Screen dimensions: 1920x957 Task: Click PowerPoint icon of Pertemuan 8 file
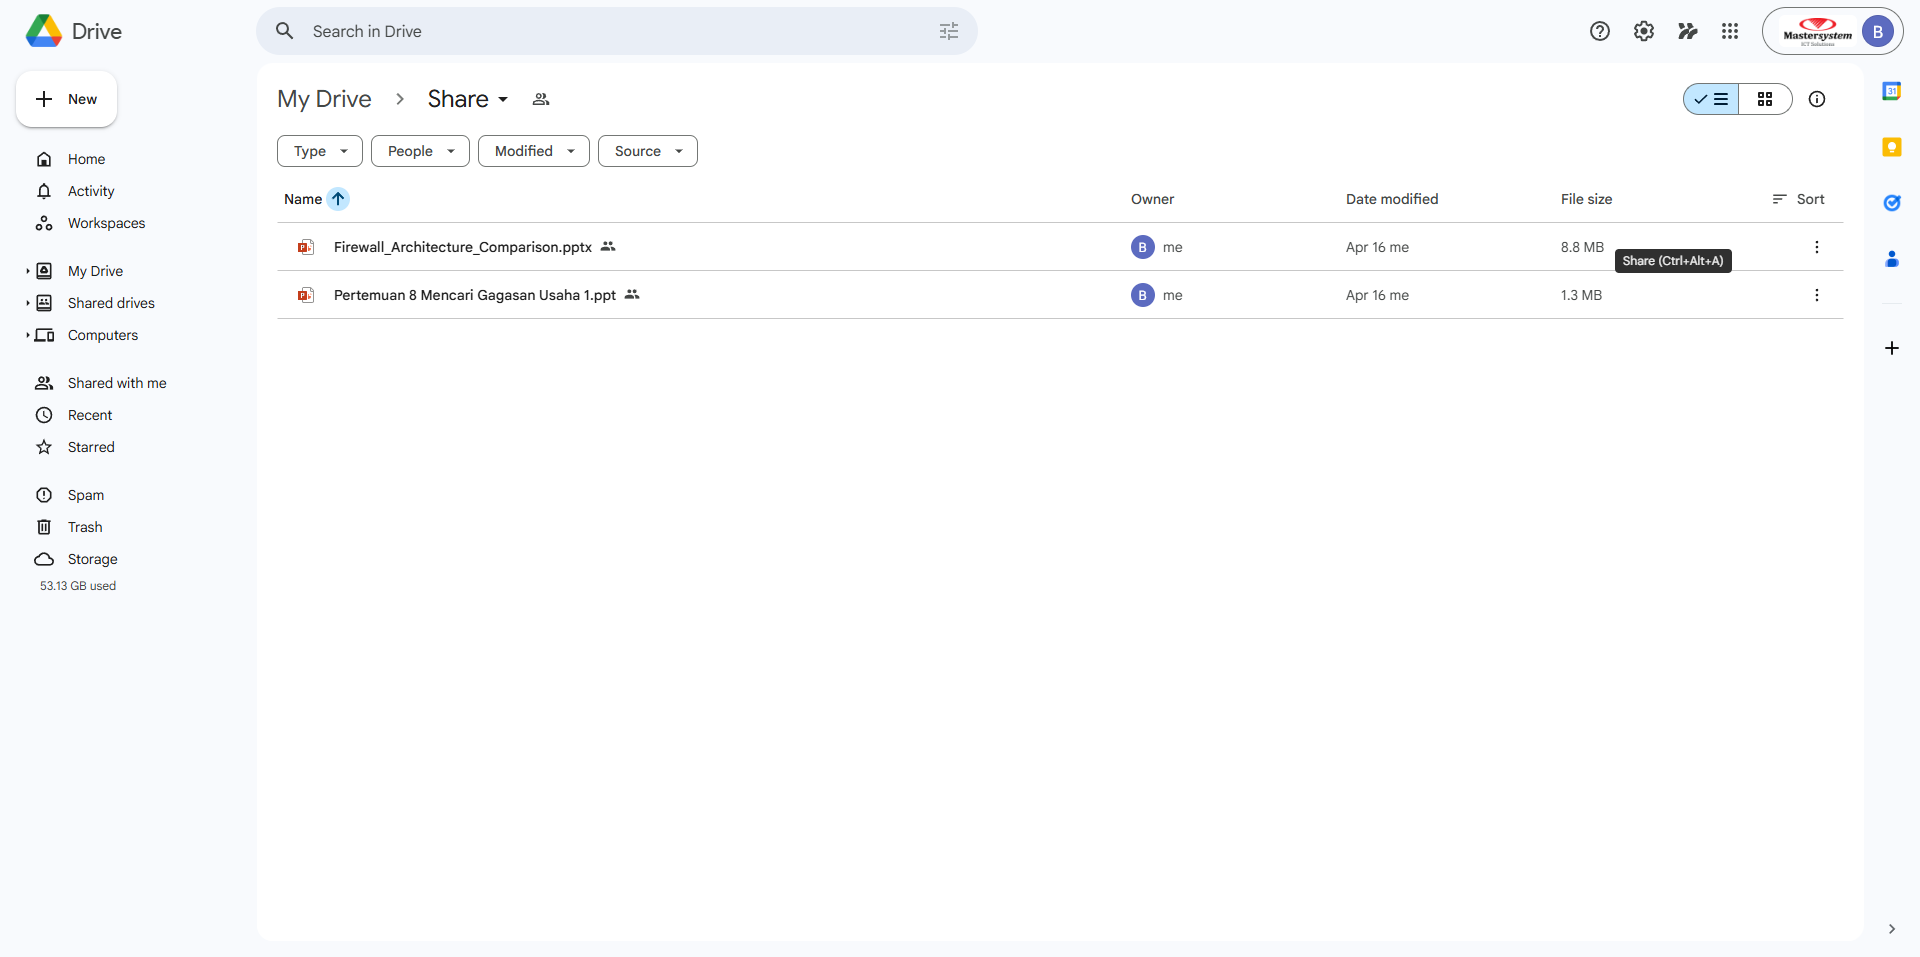pos(306,295)
